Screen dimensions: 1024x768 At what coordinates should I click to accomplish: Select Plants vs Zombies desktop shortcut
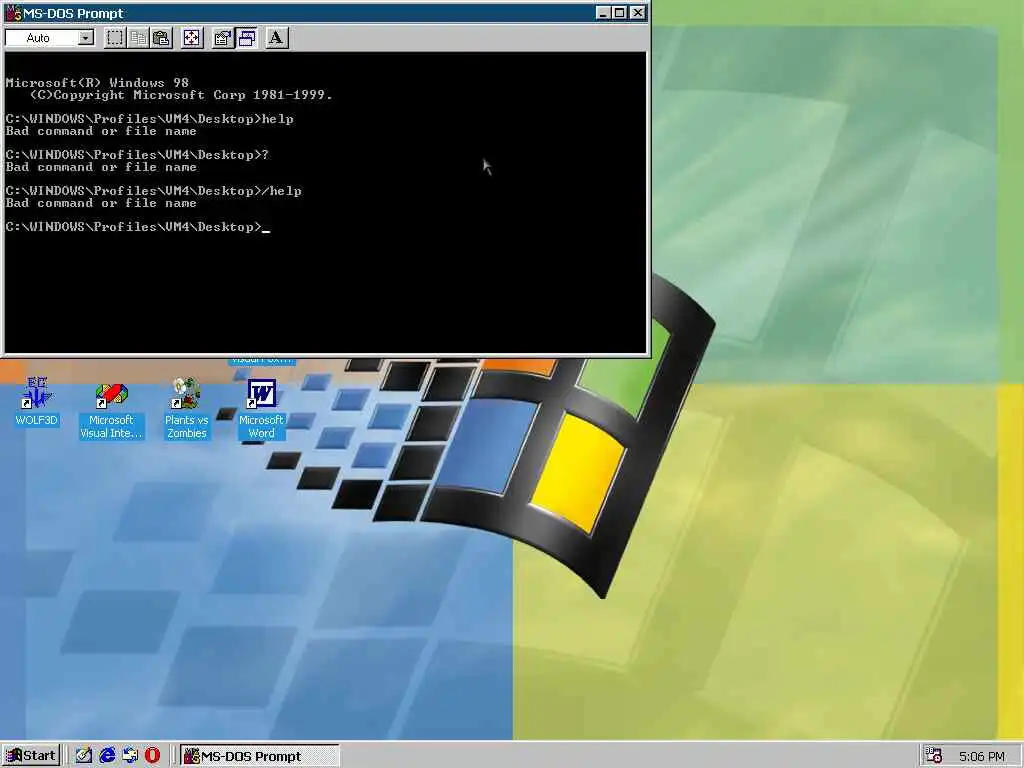(x=186, y=409)
